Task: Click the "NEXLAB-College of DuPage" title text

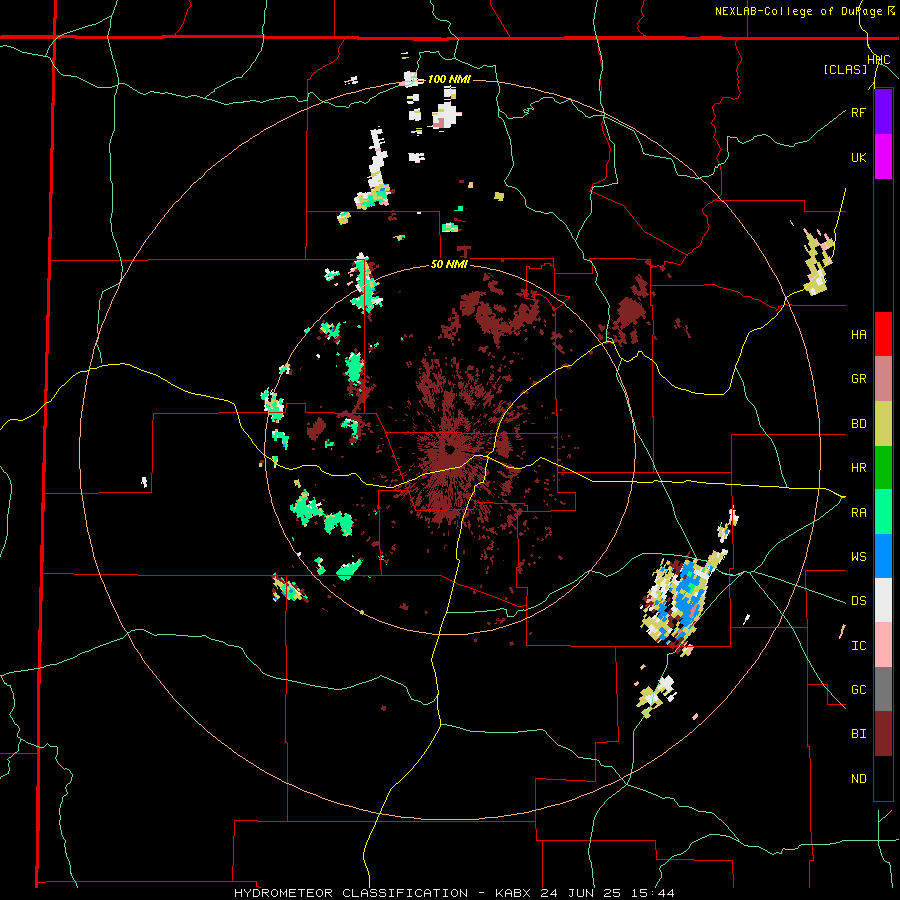Action: pos(798,11)
